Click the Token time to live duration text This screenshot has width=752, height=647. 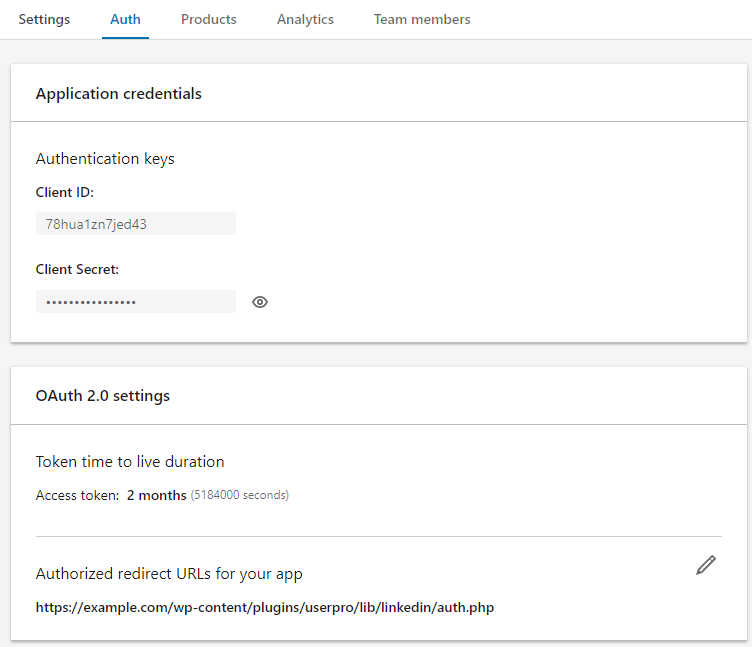point(130,462)
